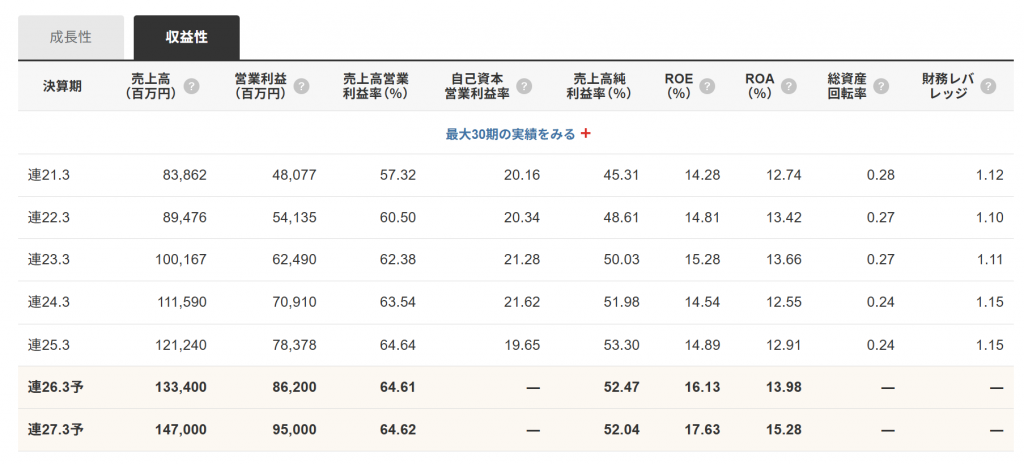Click the 連25.3 row label

click(x=49, y=344)
